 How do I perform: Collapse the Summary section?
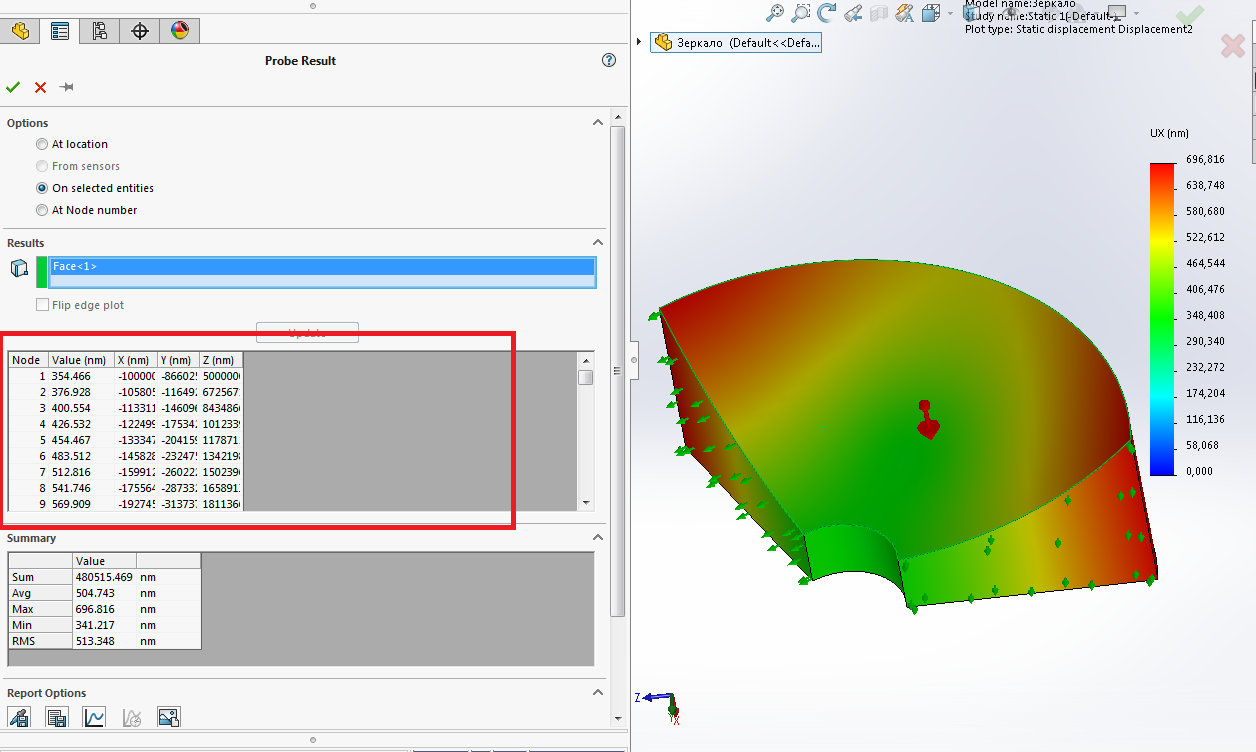pyautogui.click(x=597, y=537)
